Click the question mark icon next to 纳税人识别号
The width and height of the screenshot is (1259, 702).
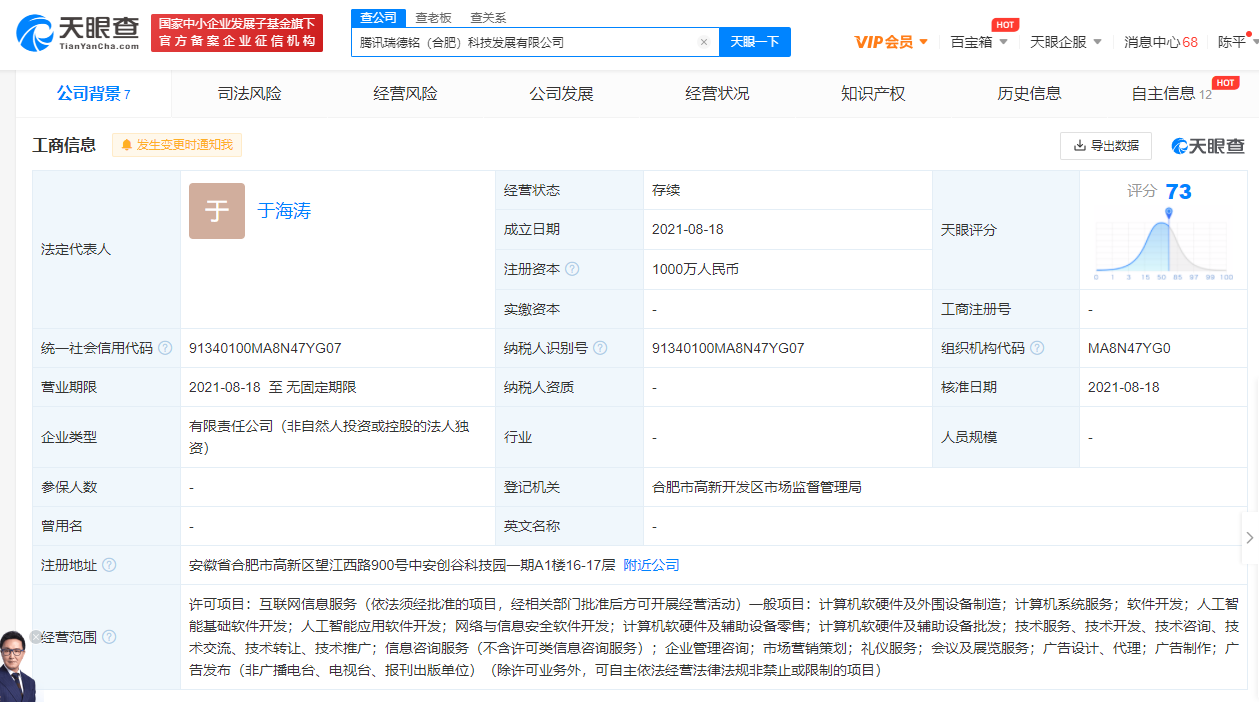pos(600,348)
